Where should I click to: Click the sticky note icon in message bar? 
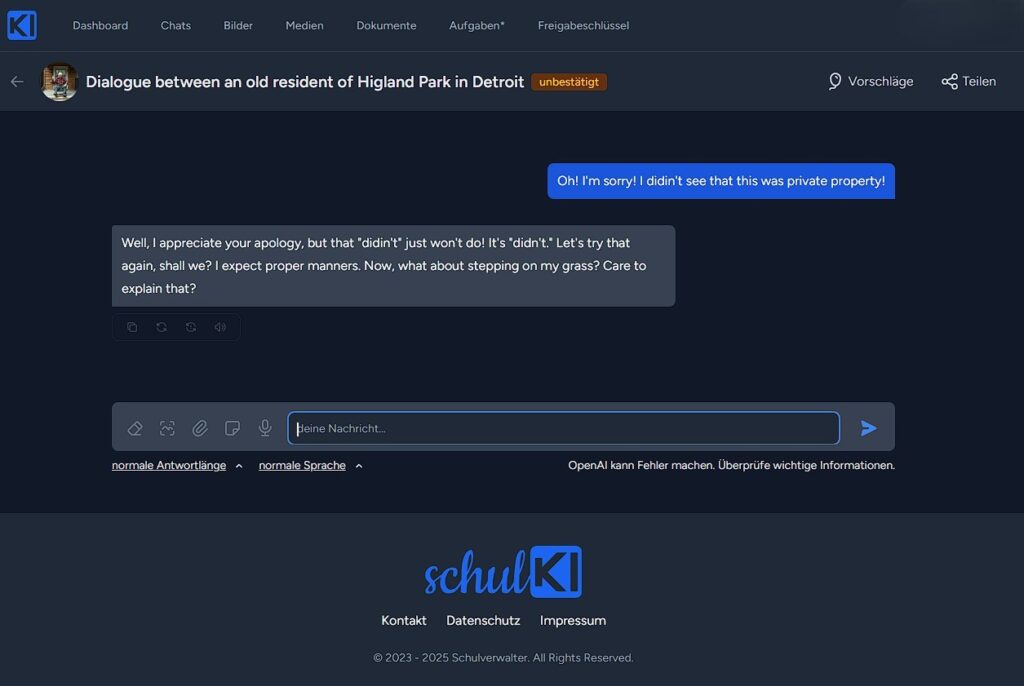pos(232,428)
